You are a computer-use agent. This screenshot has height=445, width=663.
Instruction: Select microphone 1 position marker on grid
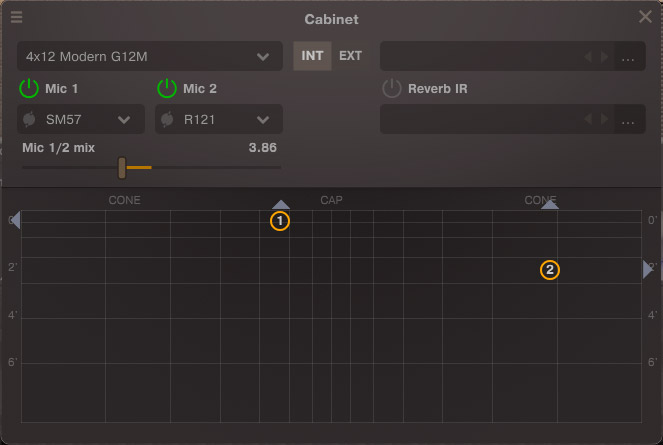point(280,220)
